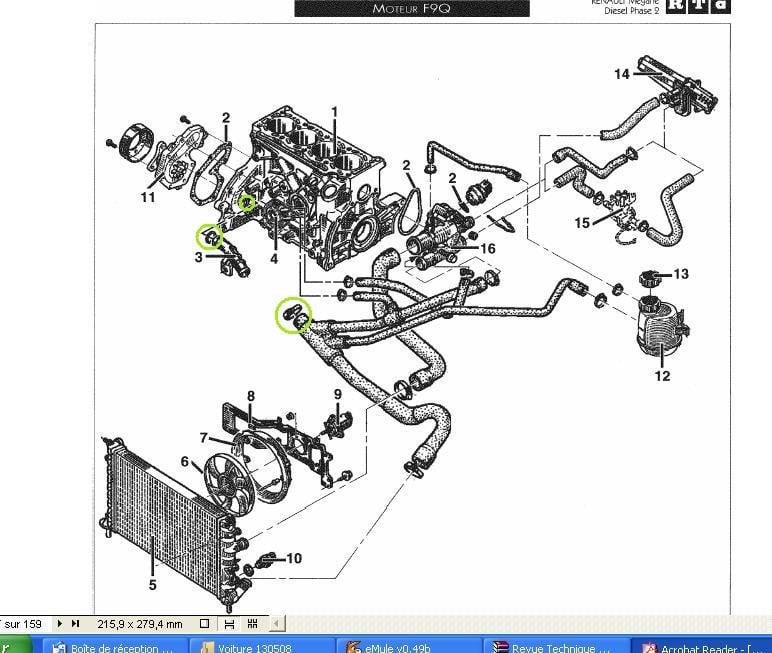Viewport: 772px width, 653px height.
Task: Click label 10 near radiator sensor
Action: [x=294, y=558]
